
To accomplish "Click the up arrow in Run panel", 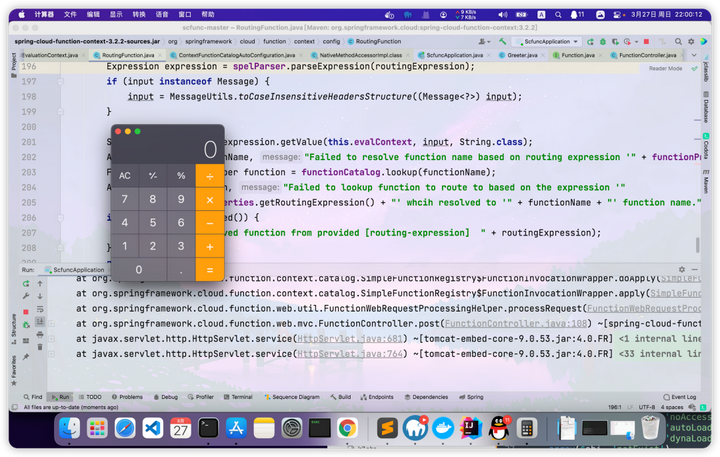I will pyautogui.click(x=40, y=284).
